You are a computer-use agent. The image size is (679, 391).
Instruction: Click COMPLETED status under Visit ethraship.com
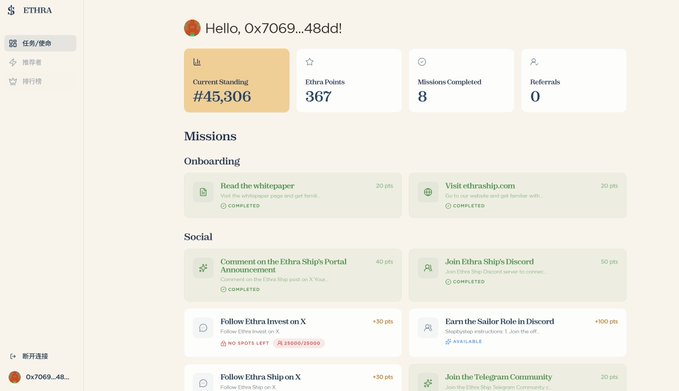[465, 206]
